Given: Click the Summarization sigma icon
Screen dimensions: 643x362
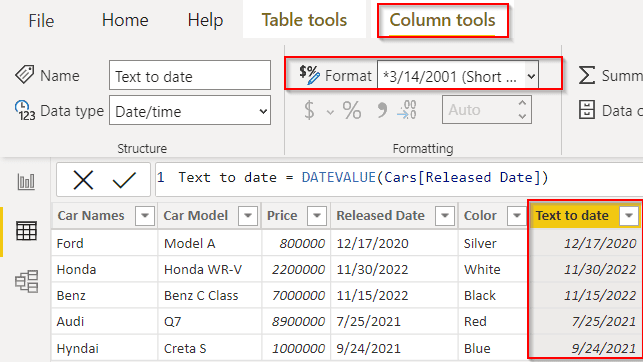Looking at the screenshot, I should click(x=587, y=75).
